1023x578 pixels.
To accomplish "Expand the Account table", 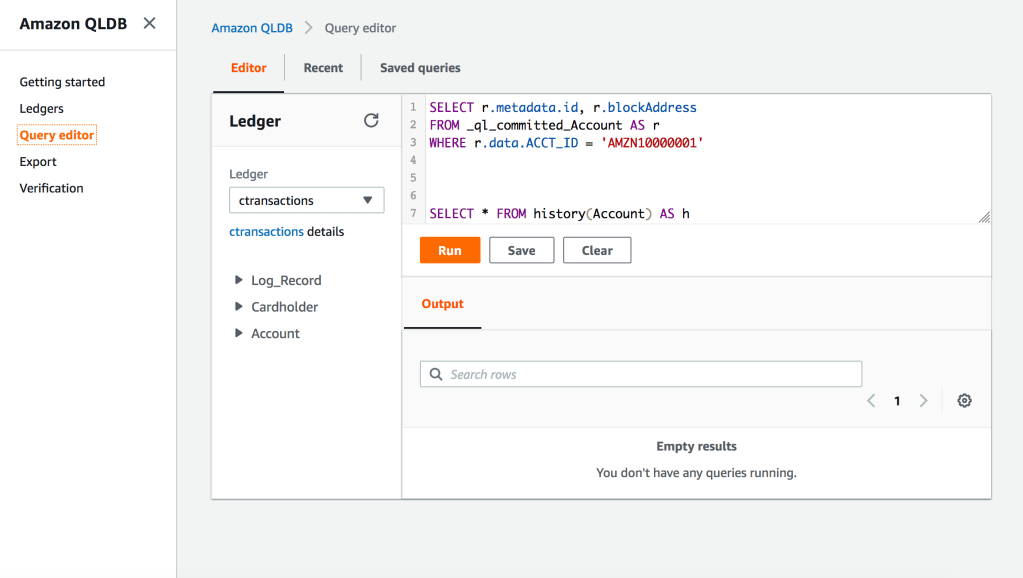I will [239, 334].
